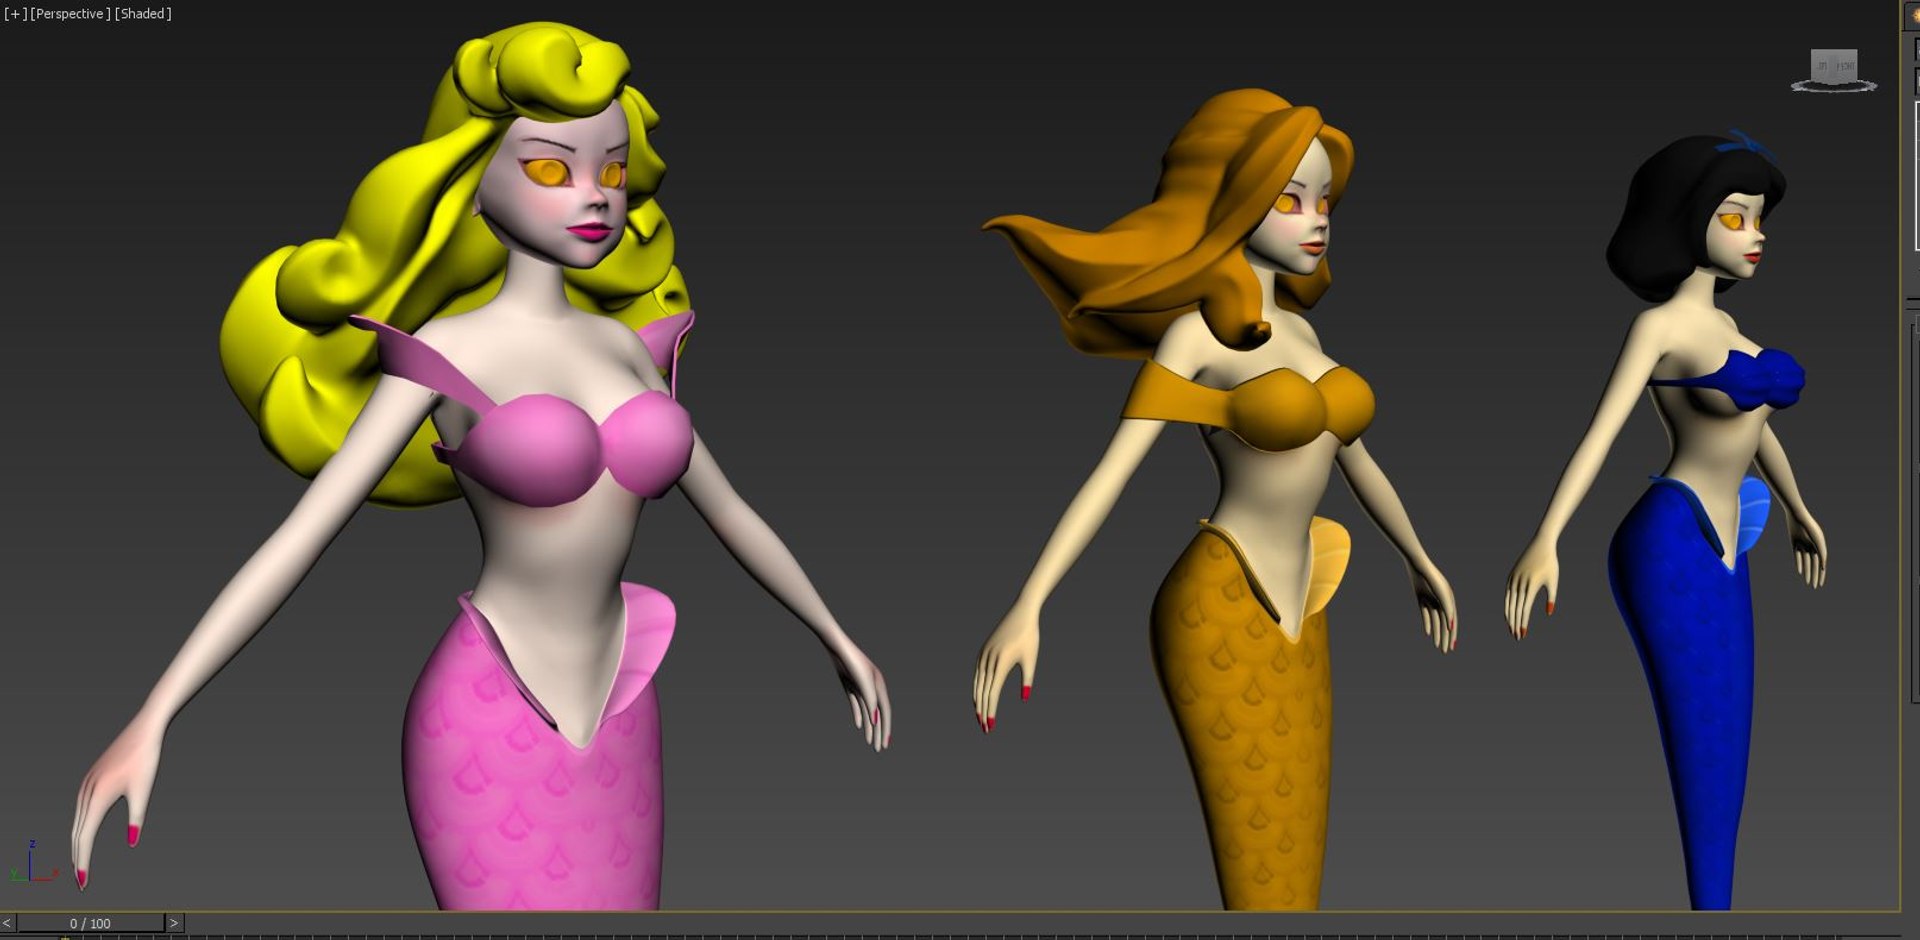Click the ViewCube in the viewport corner
This screenshot has width=1920, height=940.
[x=1833, y=70]
